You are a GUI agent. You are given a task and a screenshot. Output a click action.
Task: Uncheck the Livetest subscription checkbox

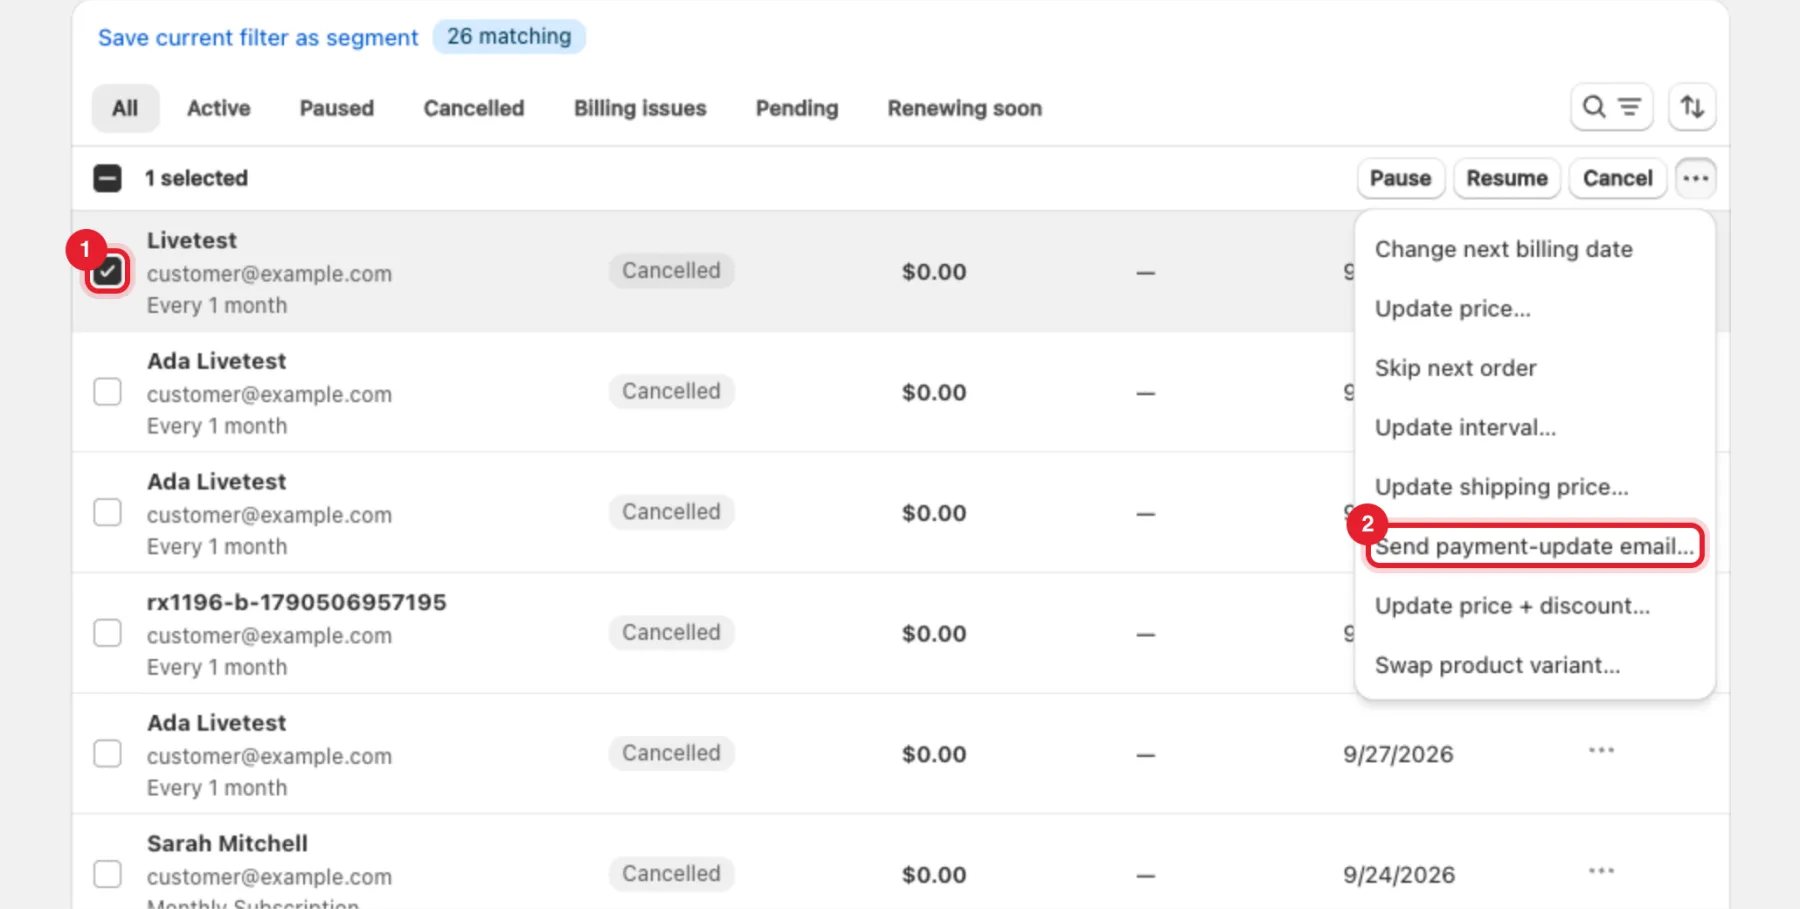click(x=107, y=271)
